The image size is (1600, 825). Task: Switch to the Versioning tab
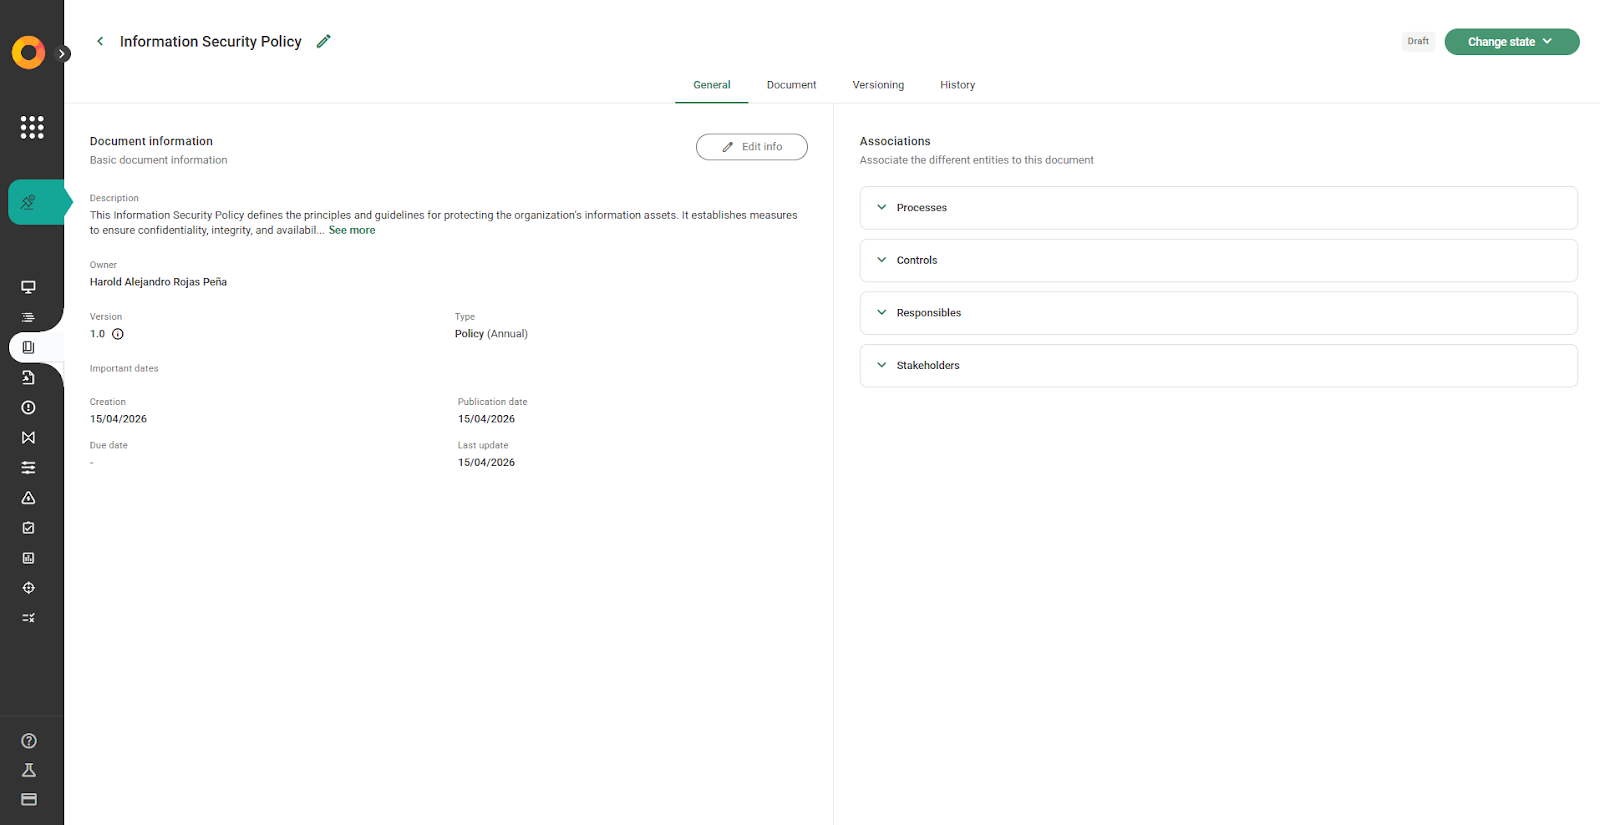pyautogui.click(x=878, y=85)
